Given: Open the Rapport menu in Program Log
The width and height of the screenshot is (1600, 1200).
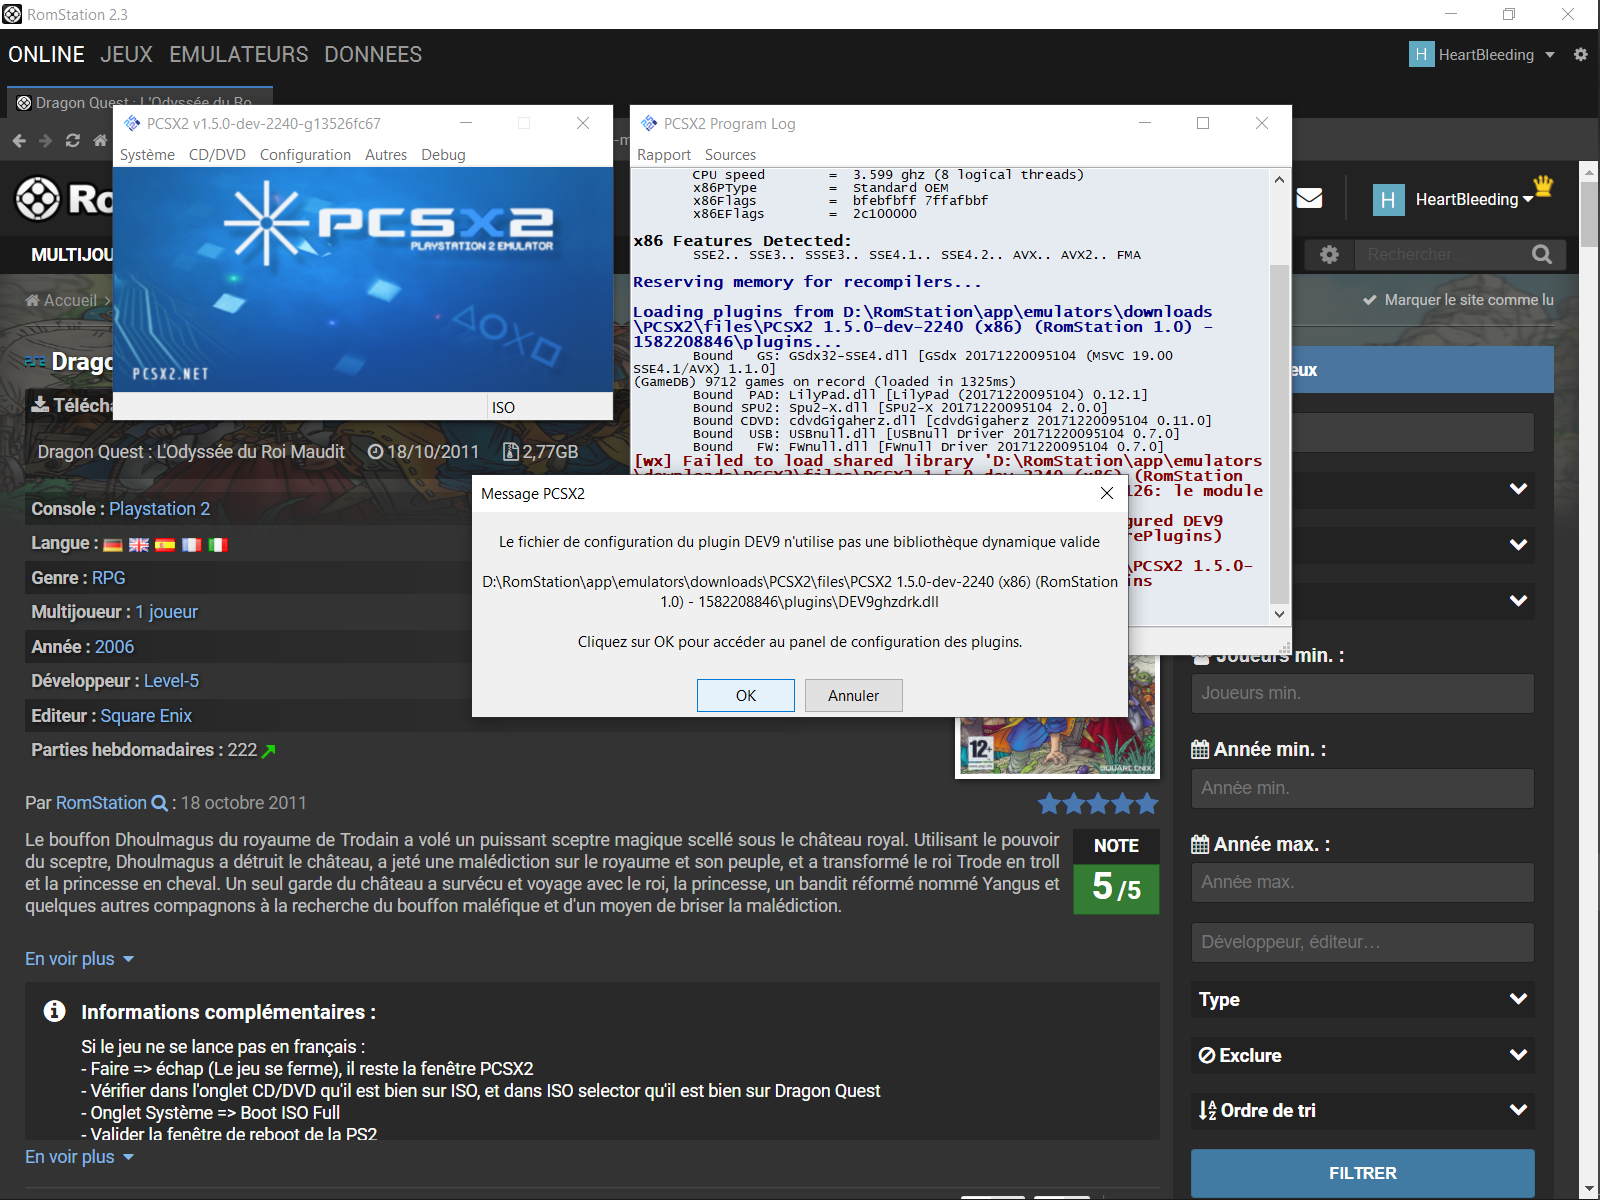Looking at the screenshot, I should [x=664, y=155].
